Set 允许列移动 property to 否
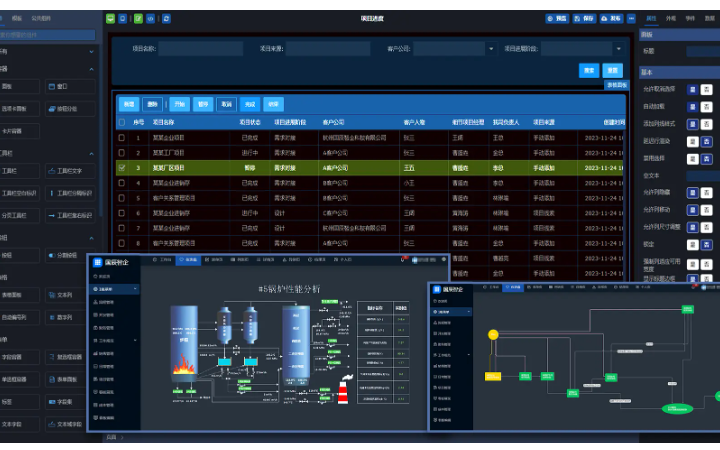 click(707, 210)
